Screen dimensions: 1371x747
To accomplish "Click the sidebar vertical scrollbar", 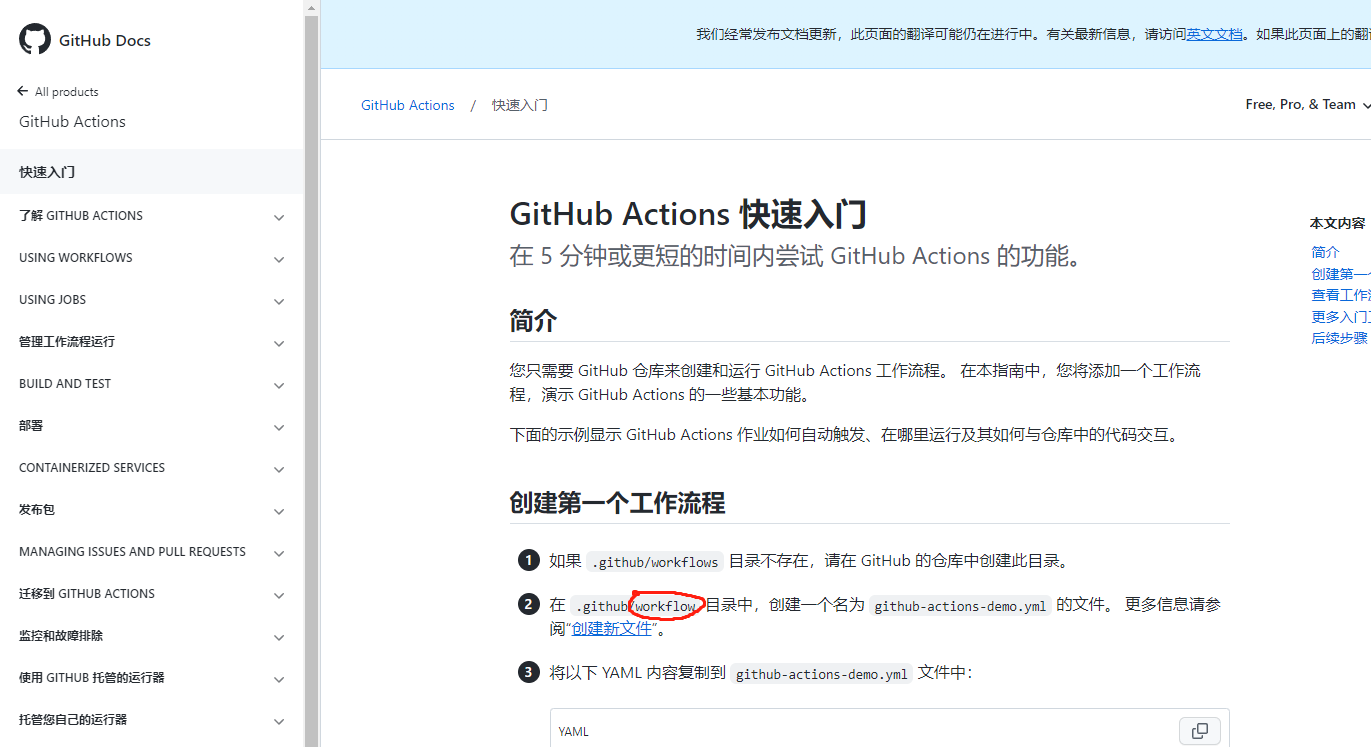I will pyautogui.click(x=311, y=380).
